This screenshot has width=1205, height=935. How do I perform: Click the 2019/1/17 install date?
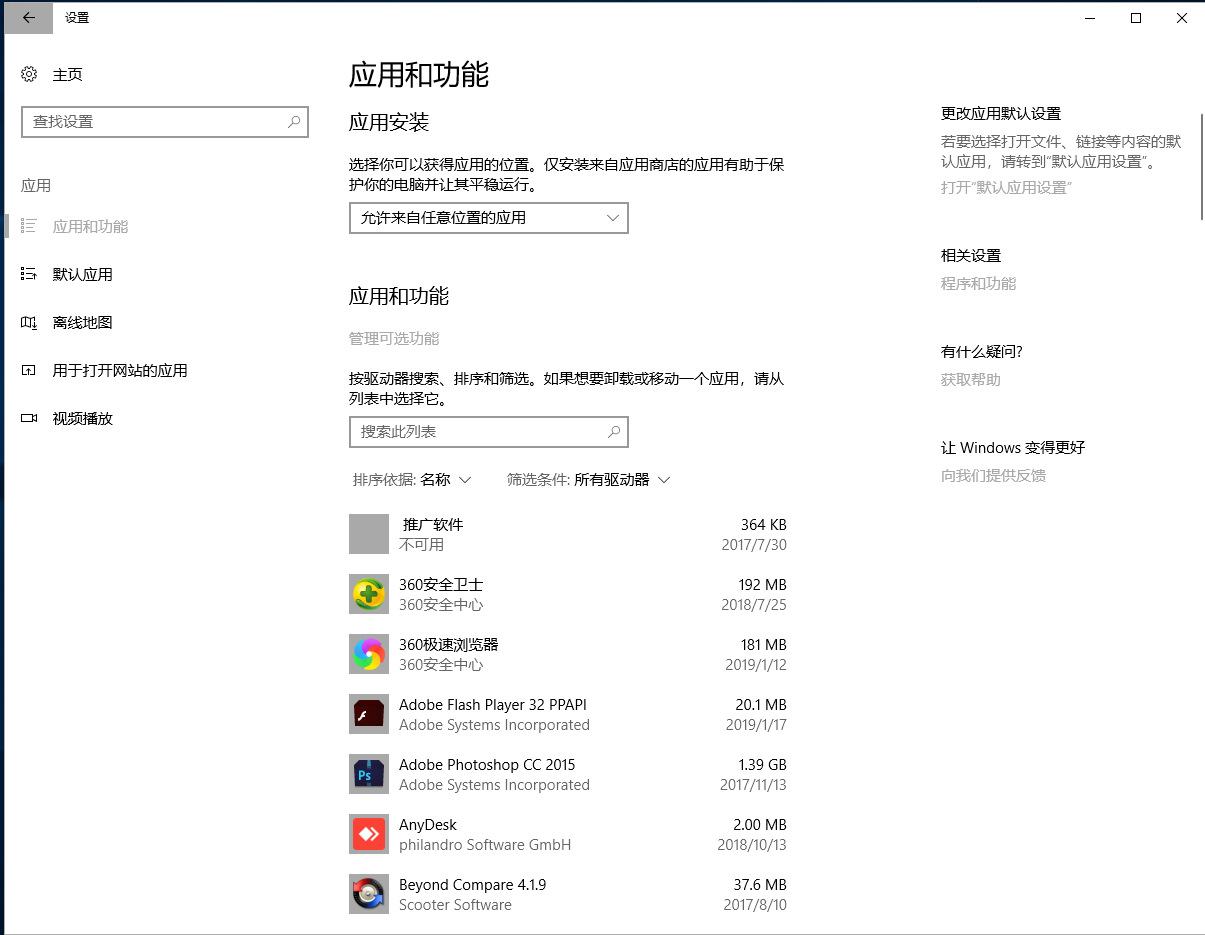[x=755, y=724]
